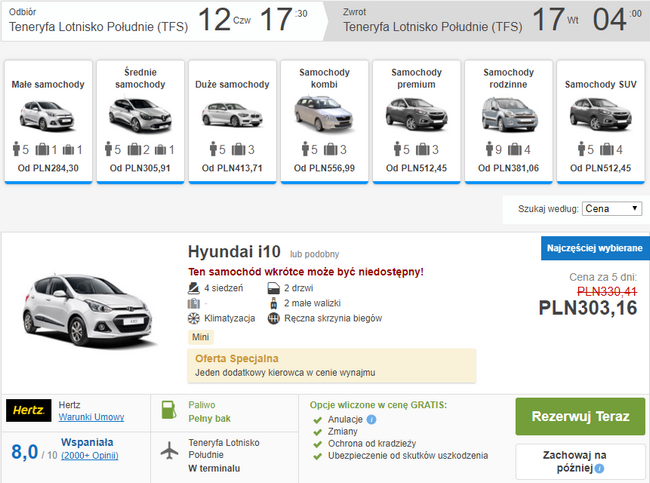The height and width of the screenshot is (483, 650).
Task: Click the red warning Ten samochód wkrótce może być niedostępny
Action: point(306,272)
